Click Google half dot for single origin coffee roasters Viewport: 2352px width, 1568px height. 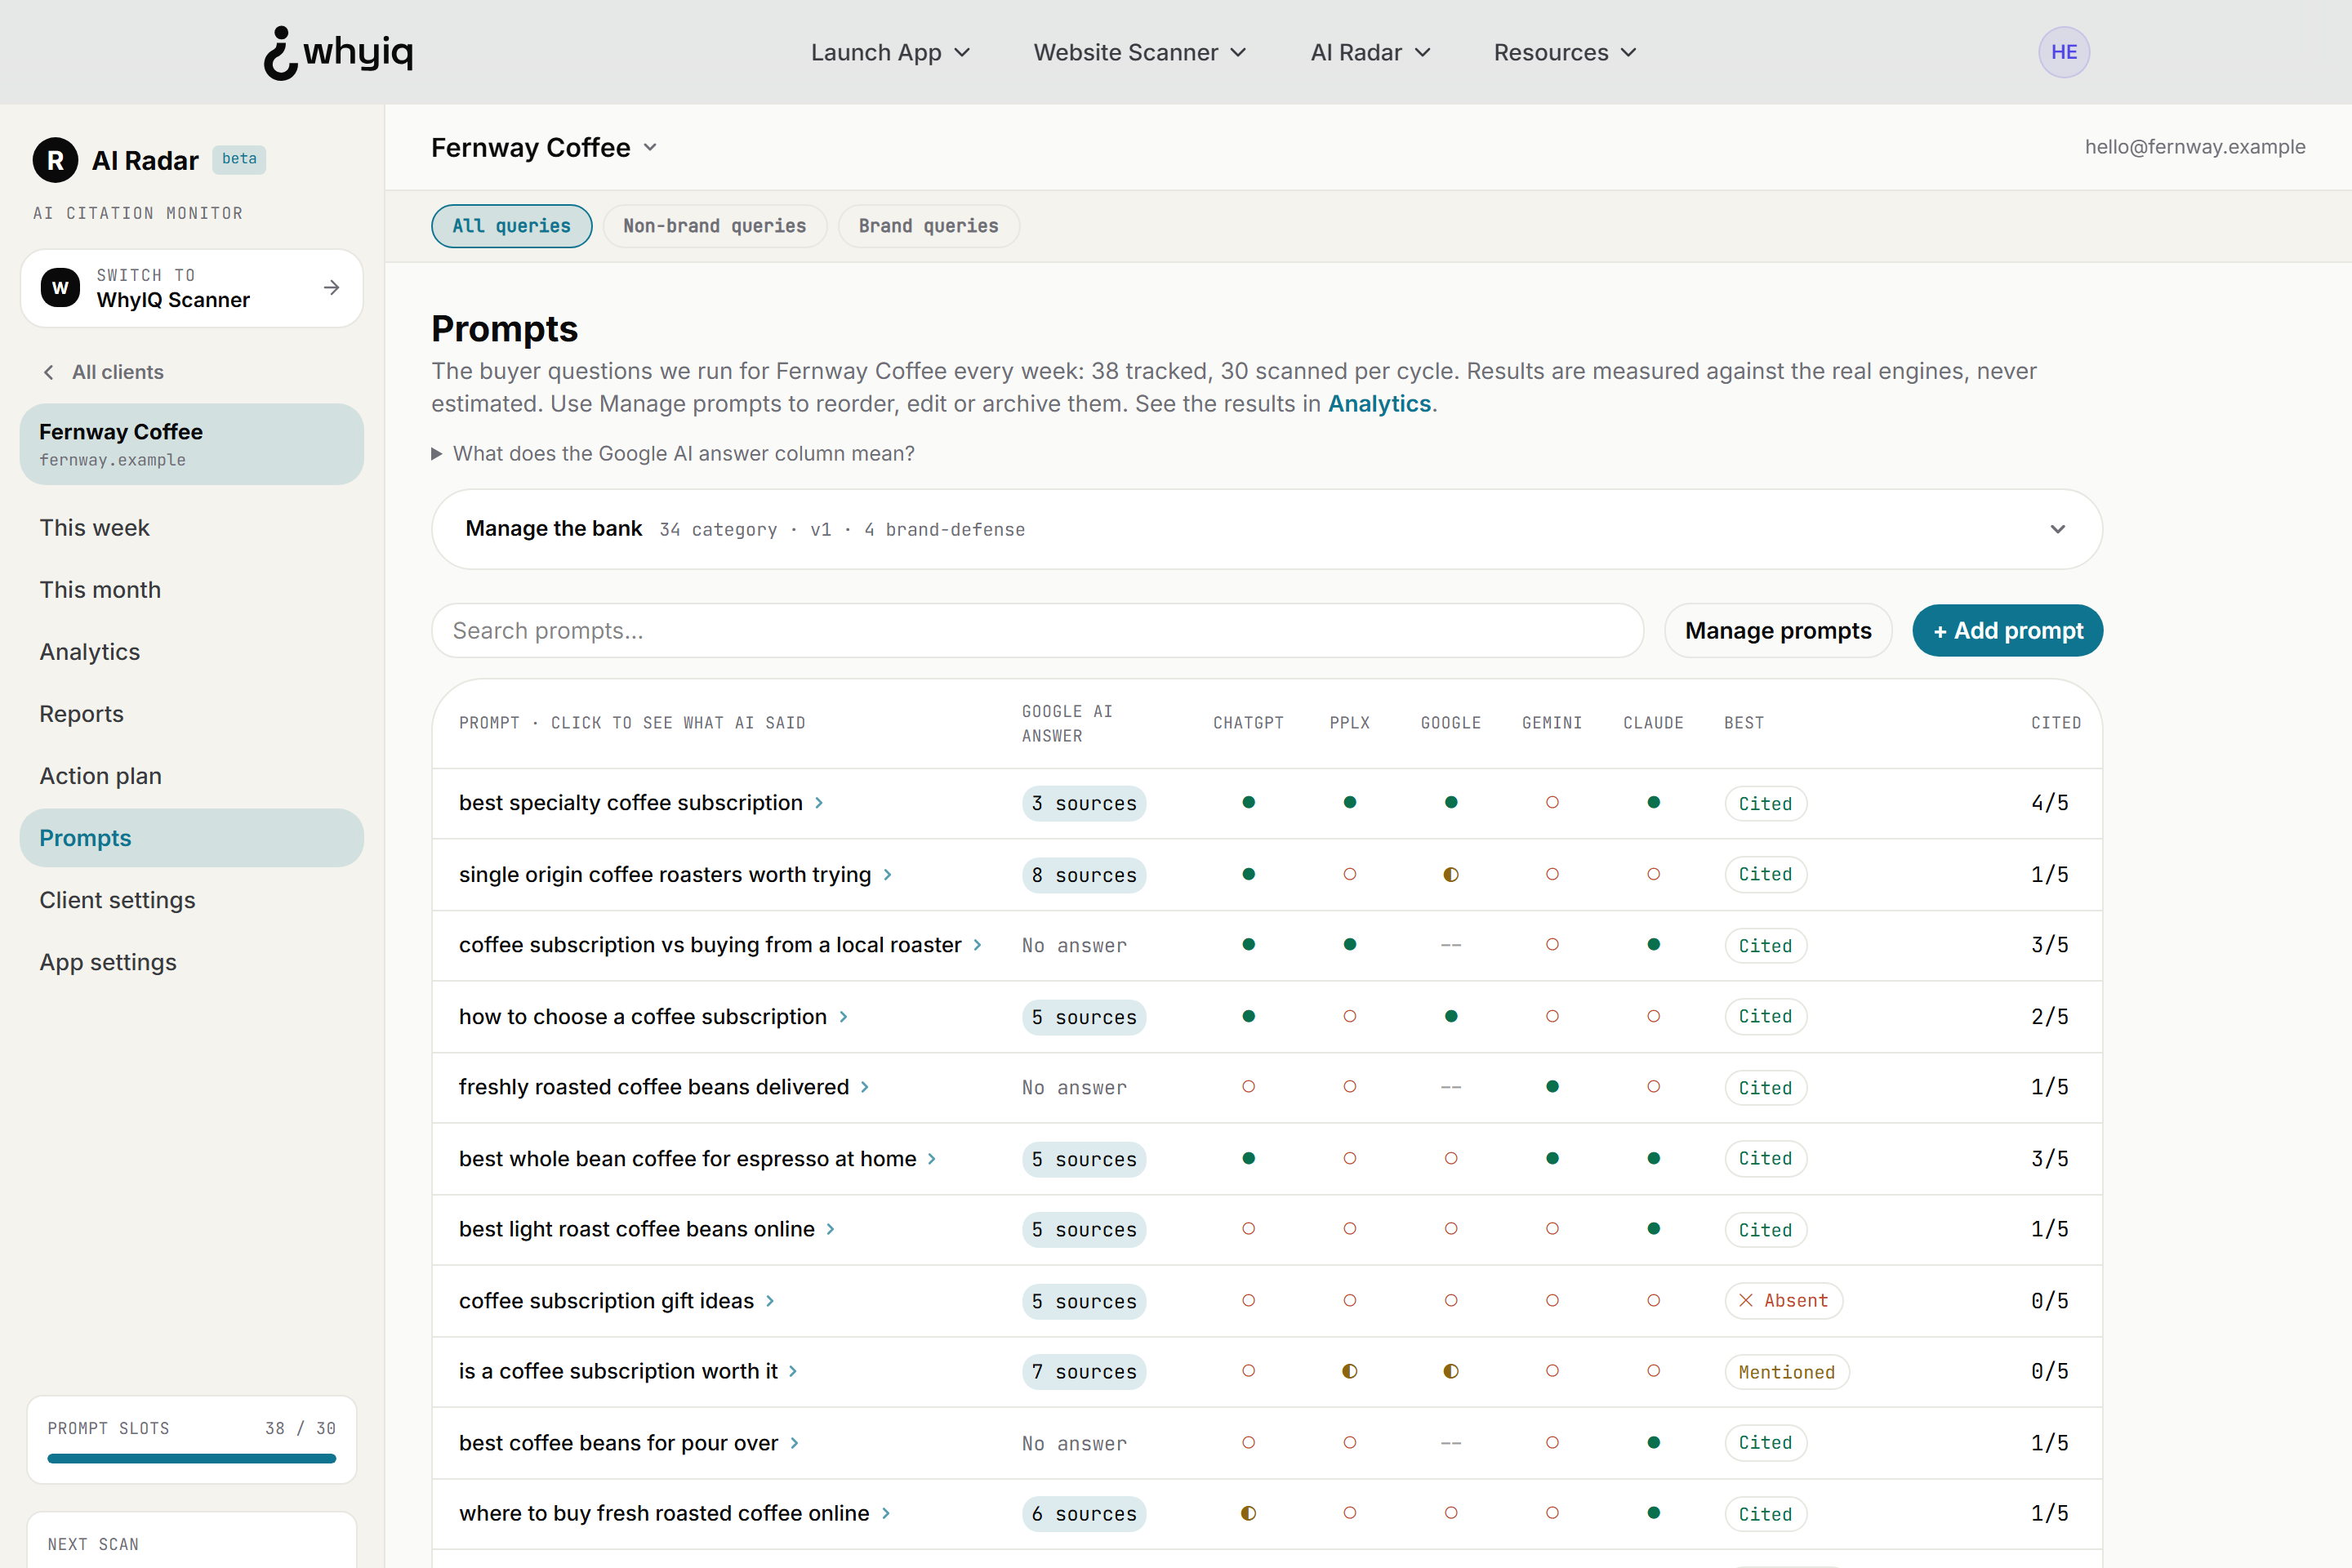point(1451,874)
